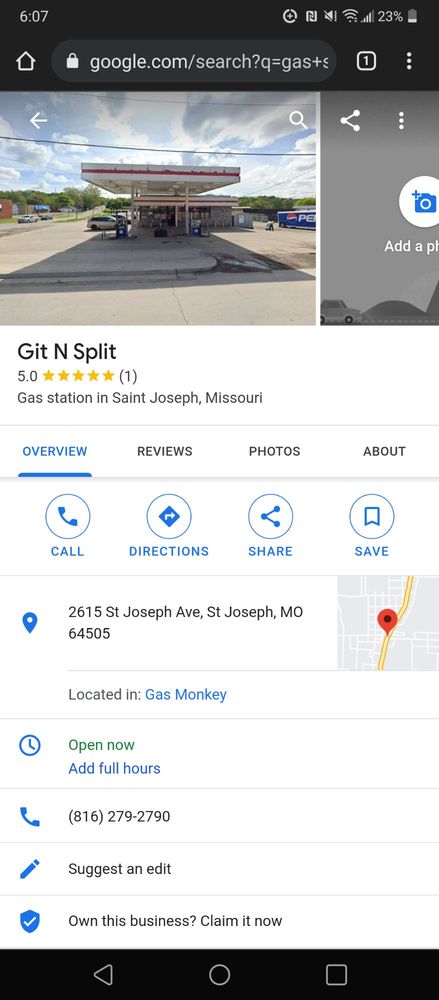The width and height of the screenshot is (439, 1000).
Task: Tap the back arrow over the photo
Action: (x=38, y=120)
